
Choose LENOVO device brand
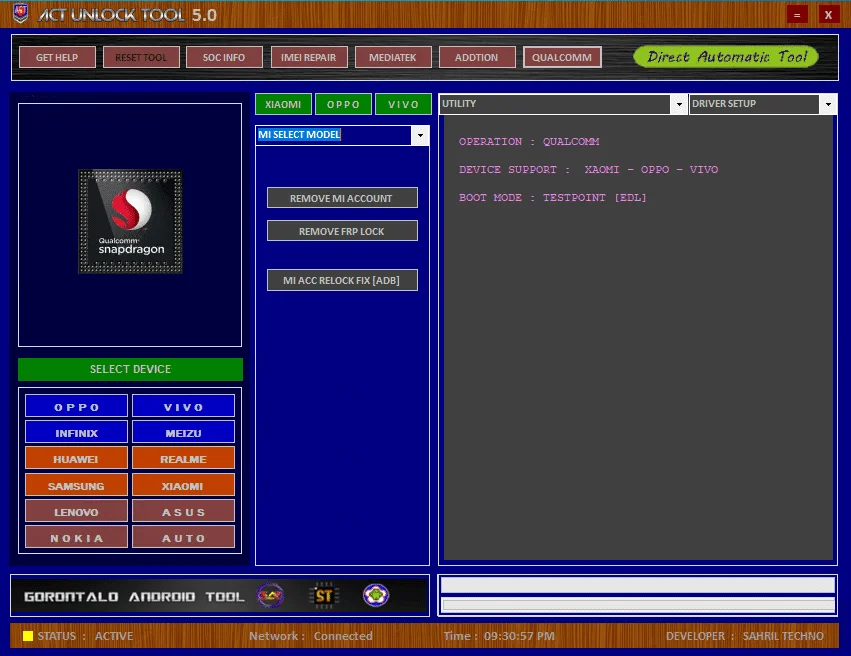pyautogui.click(x=77, y=511)
